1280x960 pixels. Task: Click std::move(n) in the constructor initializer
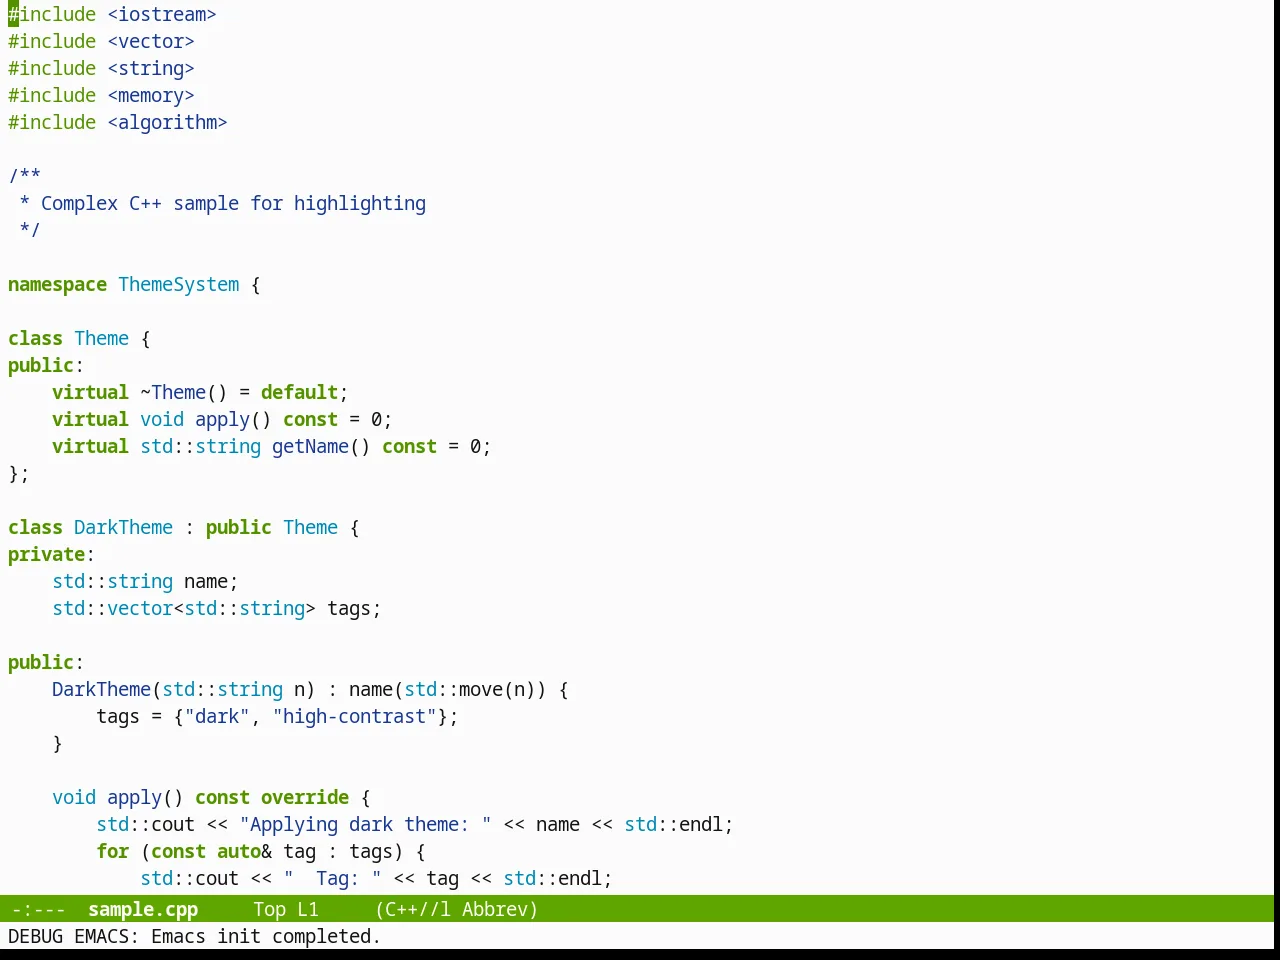point(470,689)
